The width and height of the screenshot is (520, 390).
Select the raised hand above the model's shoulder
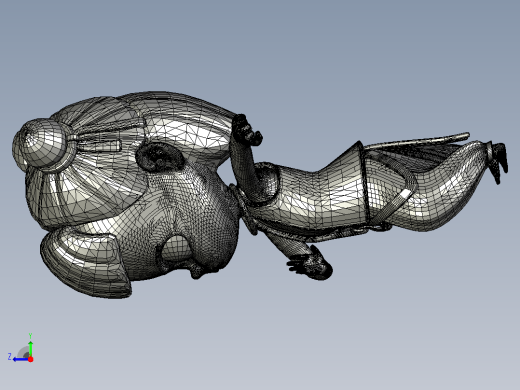[x=247, y=130]
